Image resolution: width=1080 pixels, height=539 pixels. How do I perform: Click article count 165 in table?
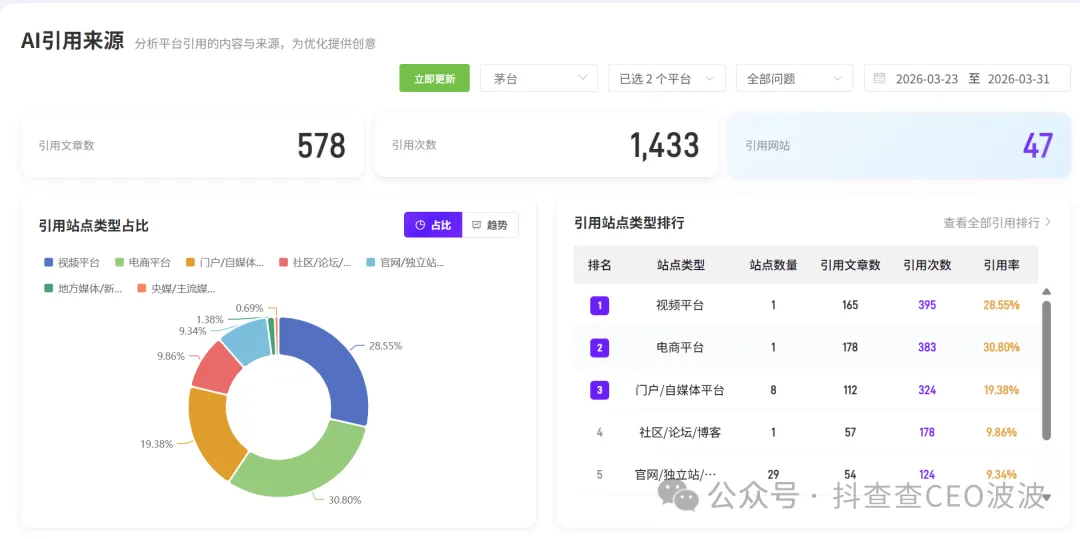click(850, 305)
